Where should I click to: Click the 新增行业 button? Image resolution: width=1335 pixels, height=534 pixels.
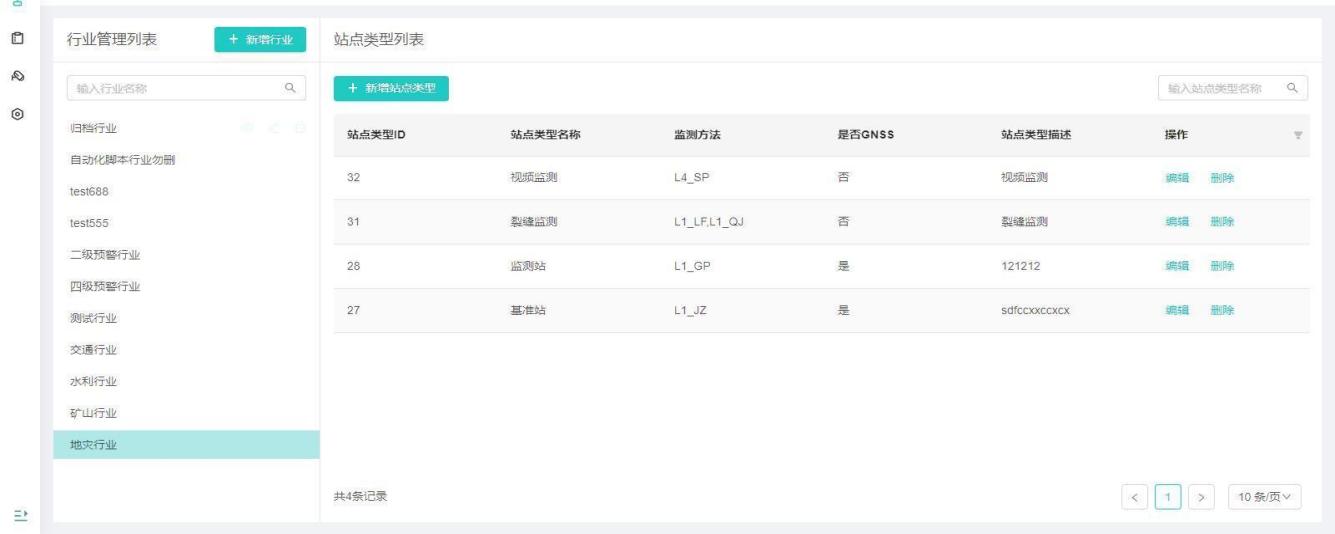259,39
